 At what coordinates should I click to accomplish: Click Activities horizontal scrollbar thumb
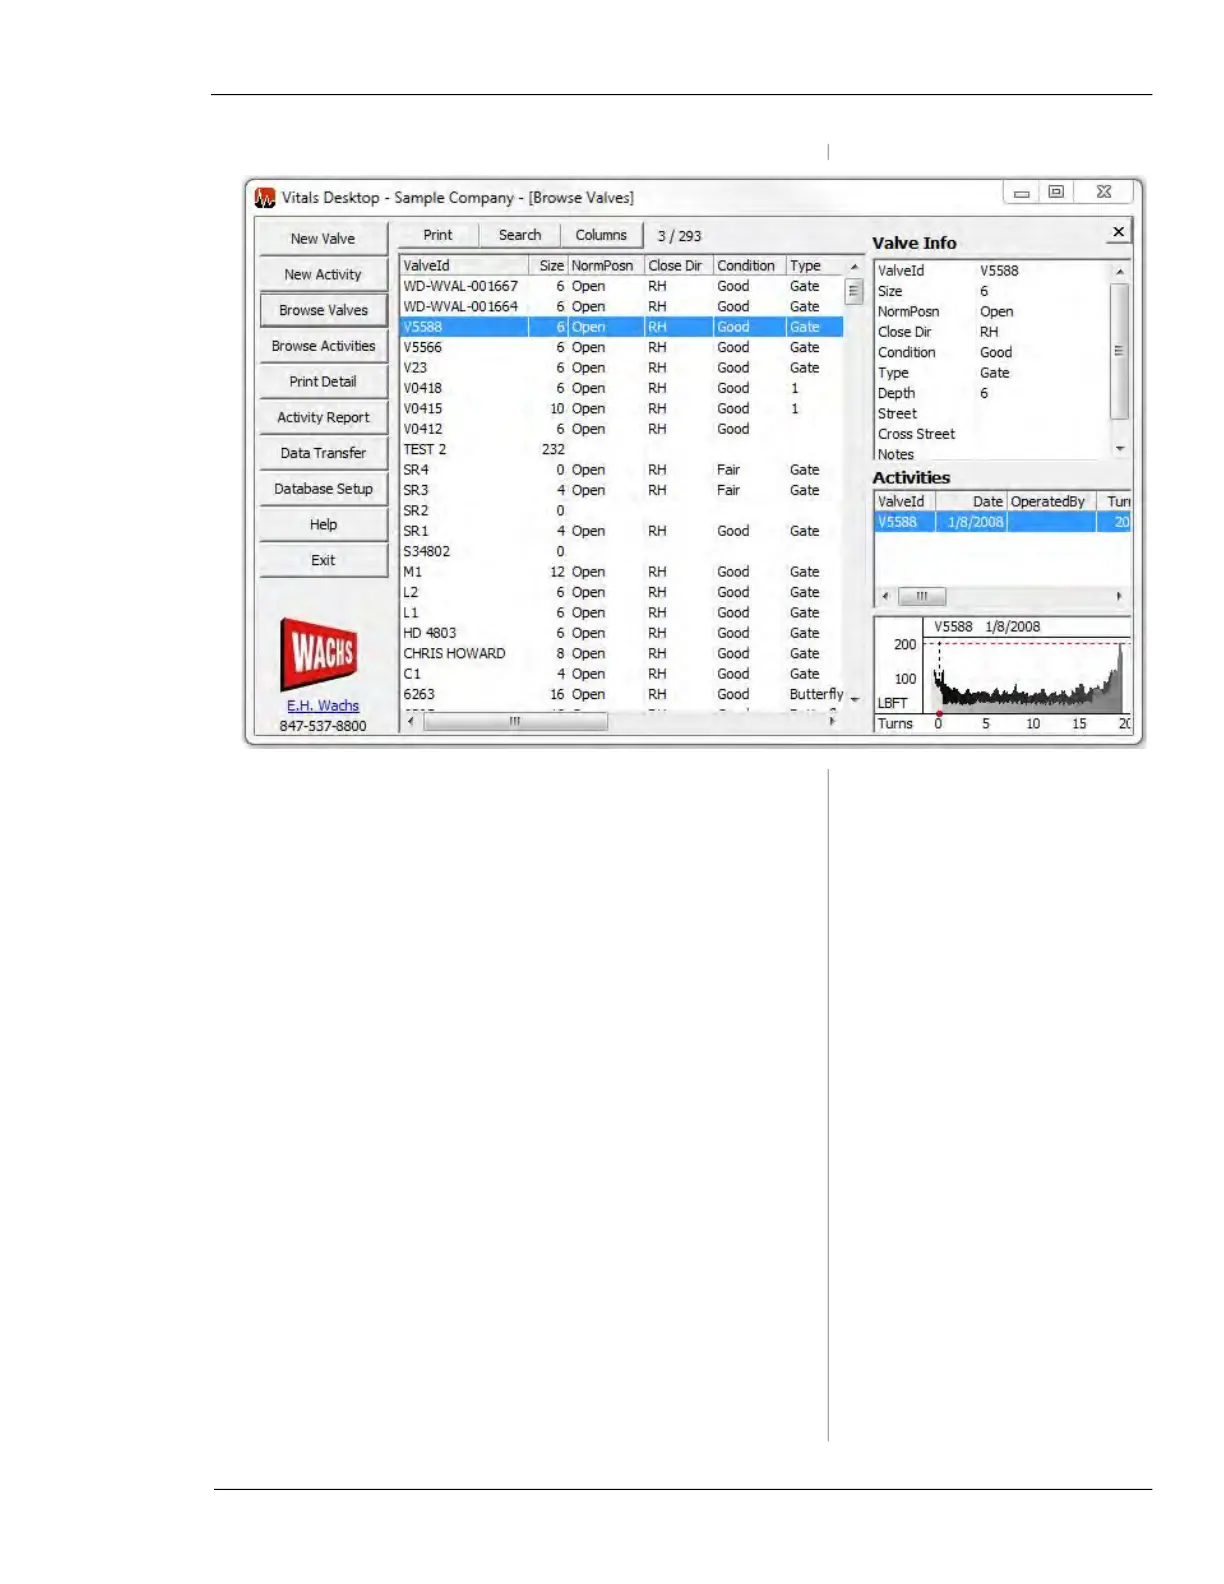point(922,596)
